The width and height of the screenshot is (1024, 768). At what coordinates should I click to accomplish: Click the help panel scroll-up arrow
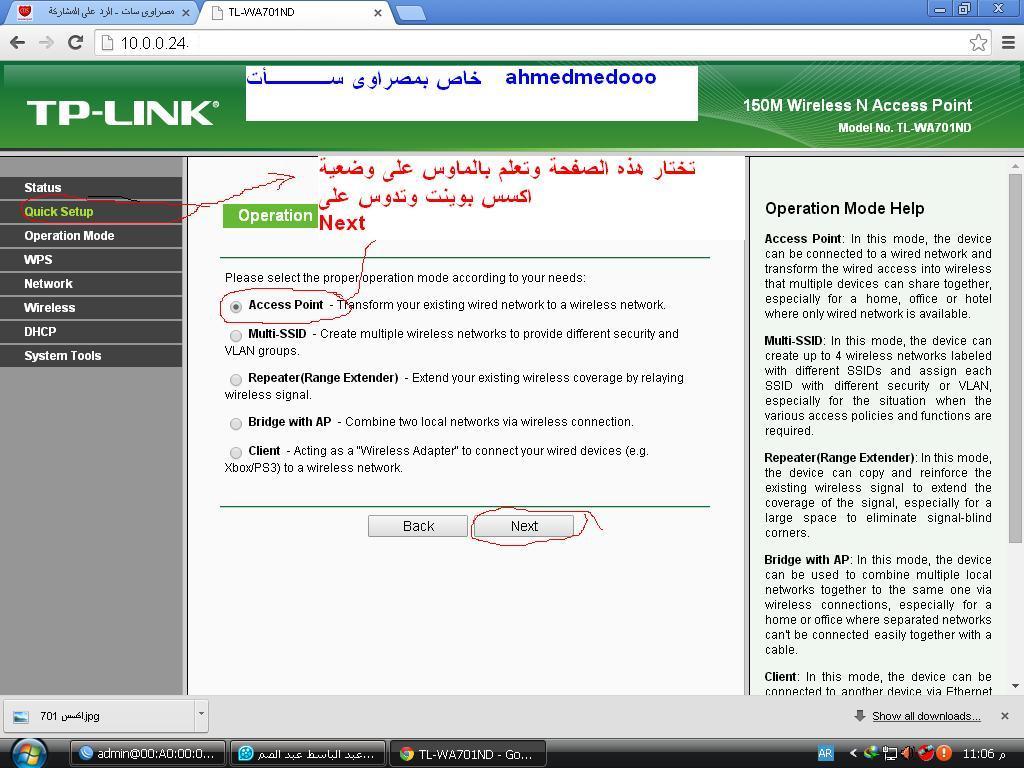1015,166
